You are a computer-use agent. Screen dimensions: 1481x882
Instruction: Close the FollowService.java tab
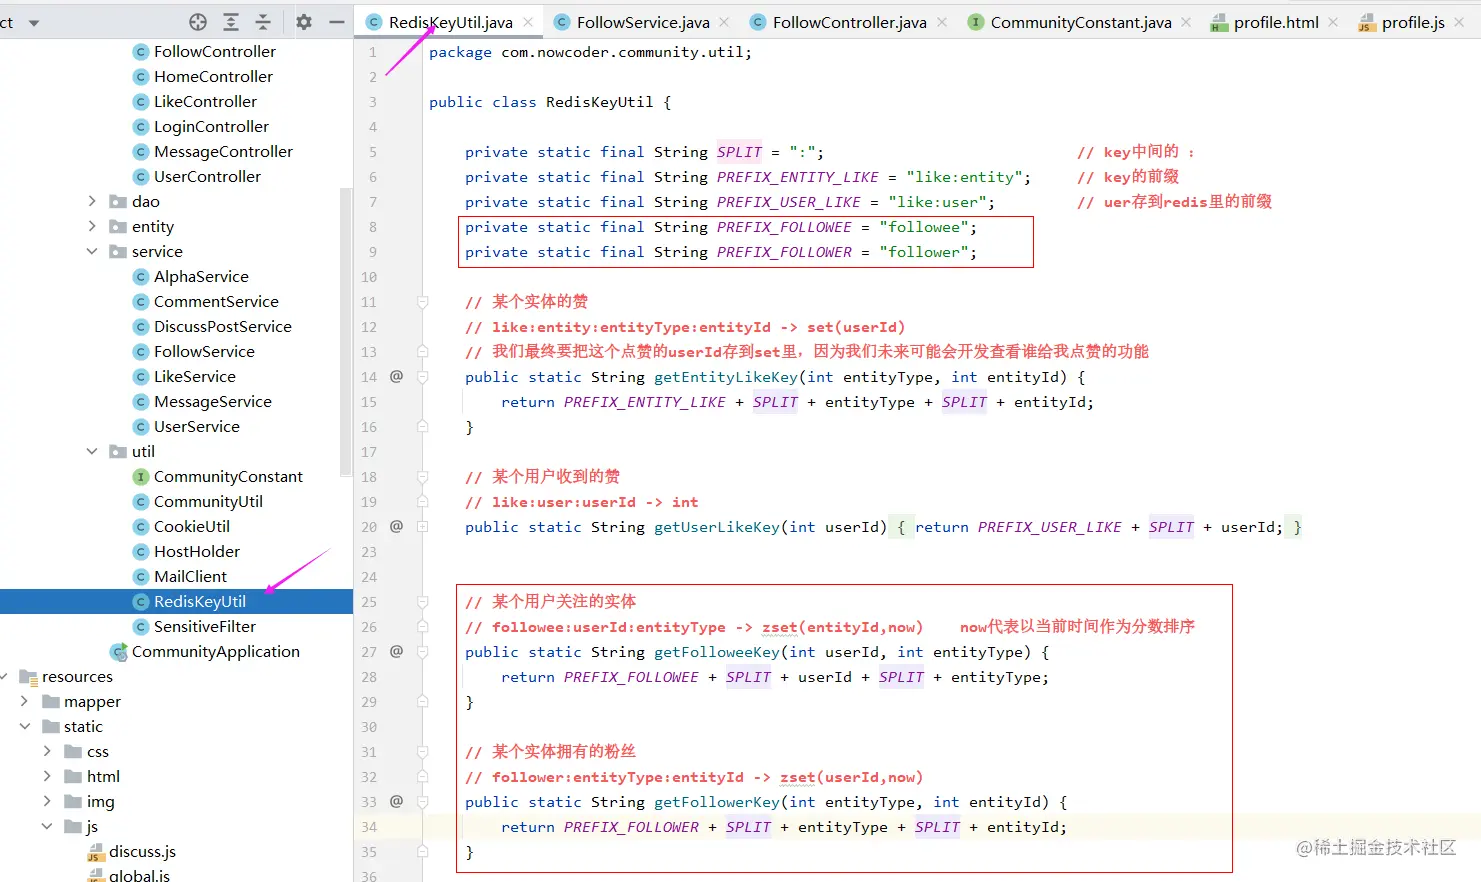point(724,22)
